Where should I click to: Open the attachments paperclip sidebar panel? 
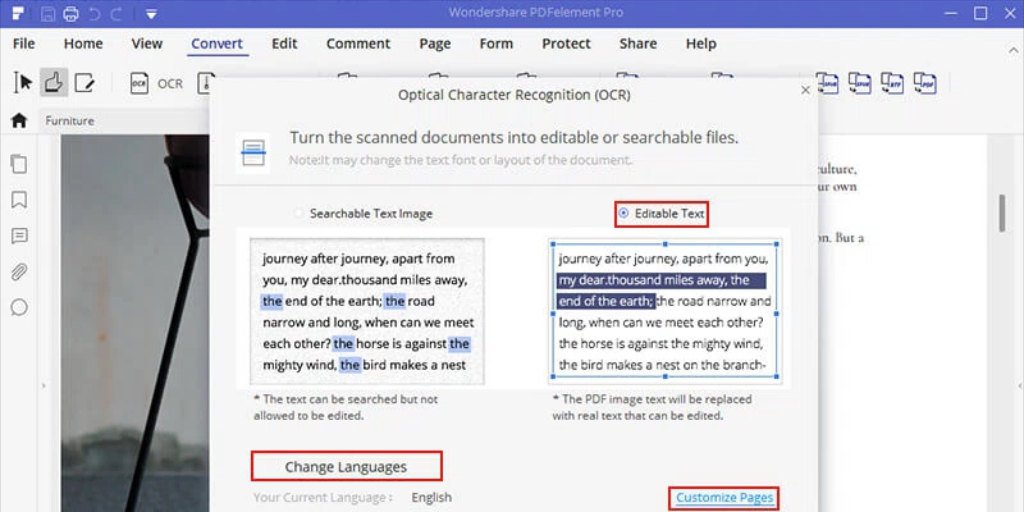click(19, 272)
